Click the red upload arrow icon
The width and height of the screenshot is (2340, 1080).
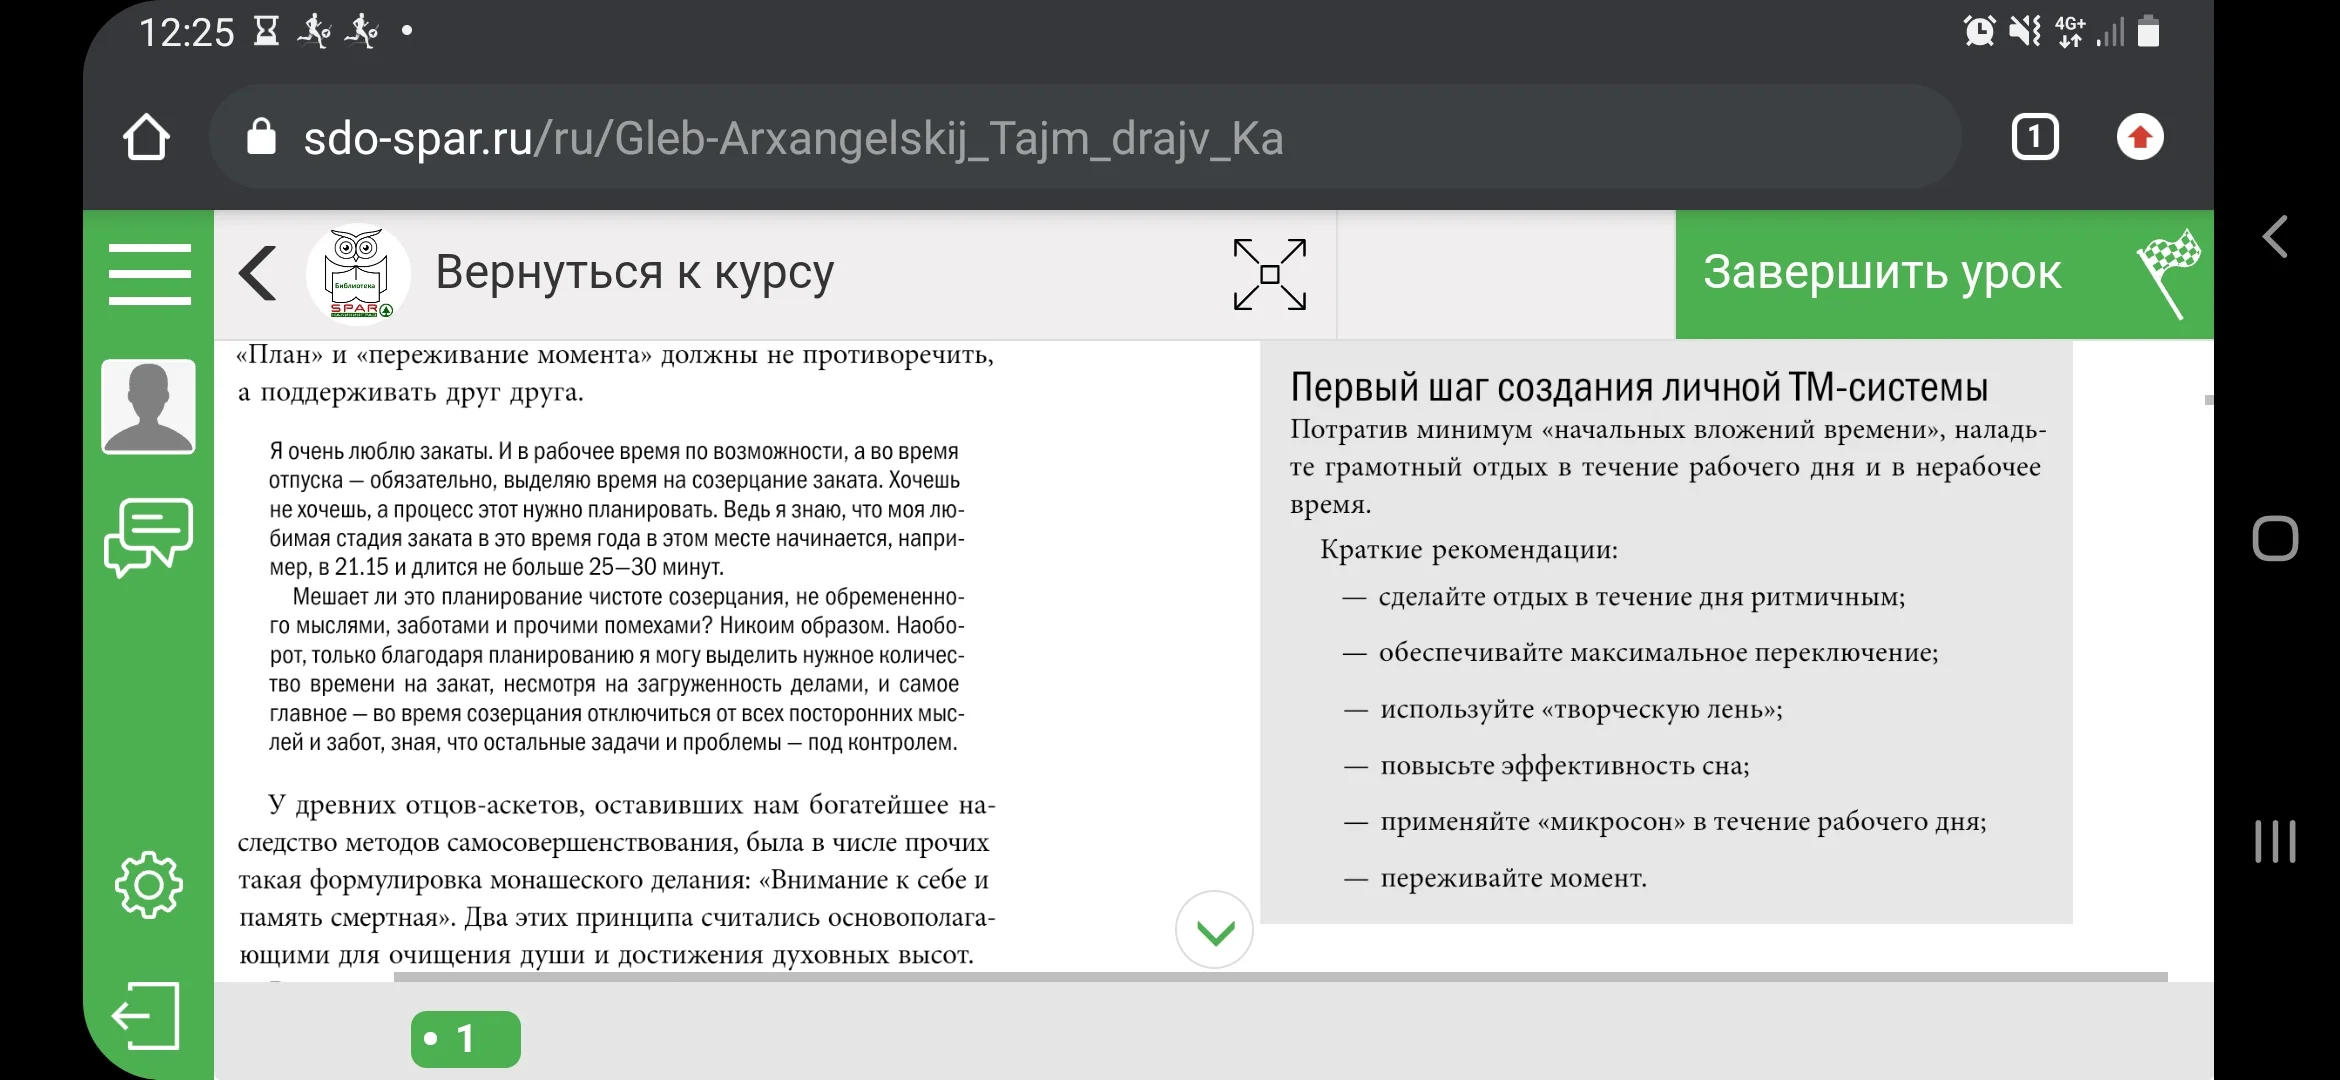tap(2141, 136)
